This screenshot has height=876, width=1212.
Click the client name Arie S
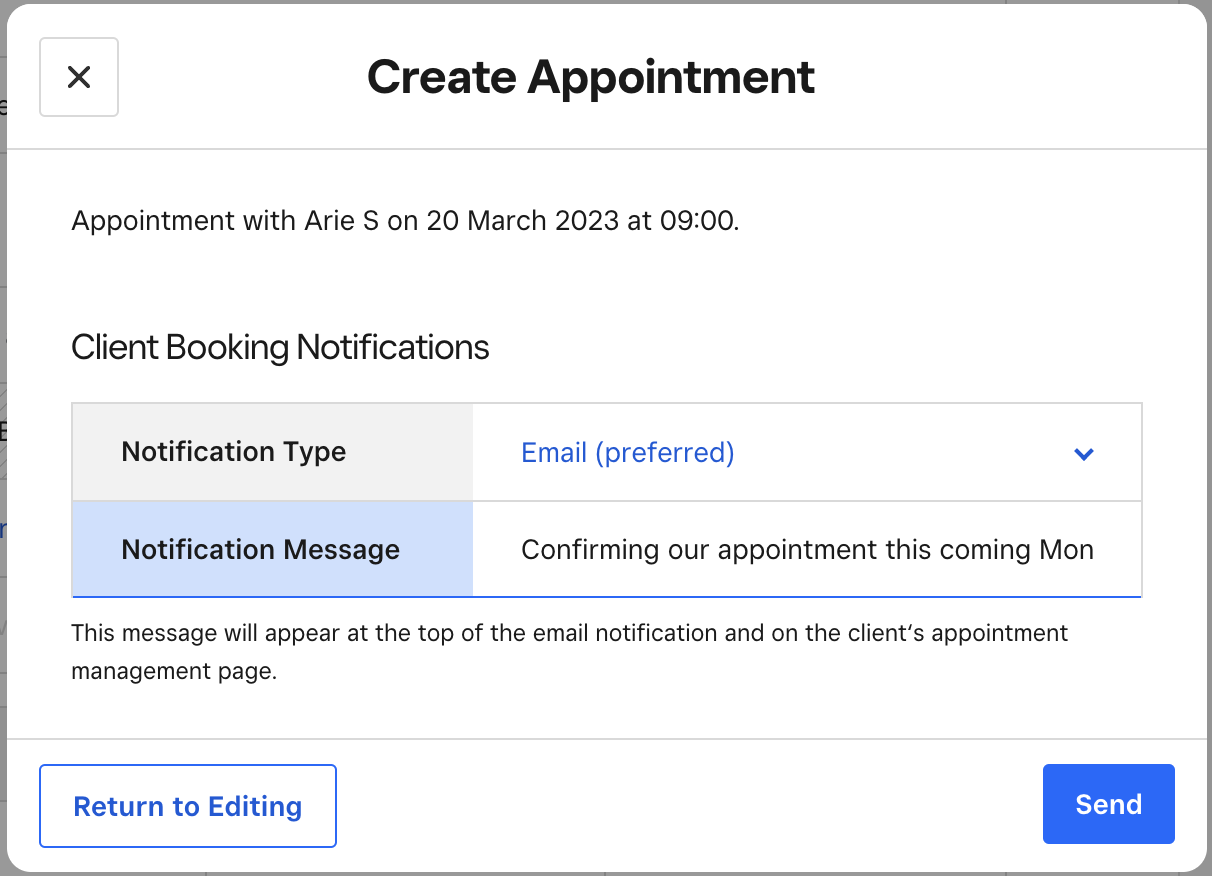tap(341, 221)
